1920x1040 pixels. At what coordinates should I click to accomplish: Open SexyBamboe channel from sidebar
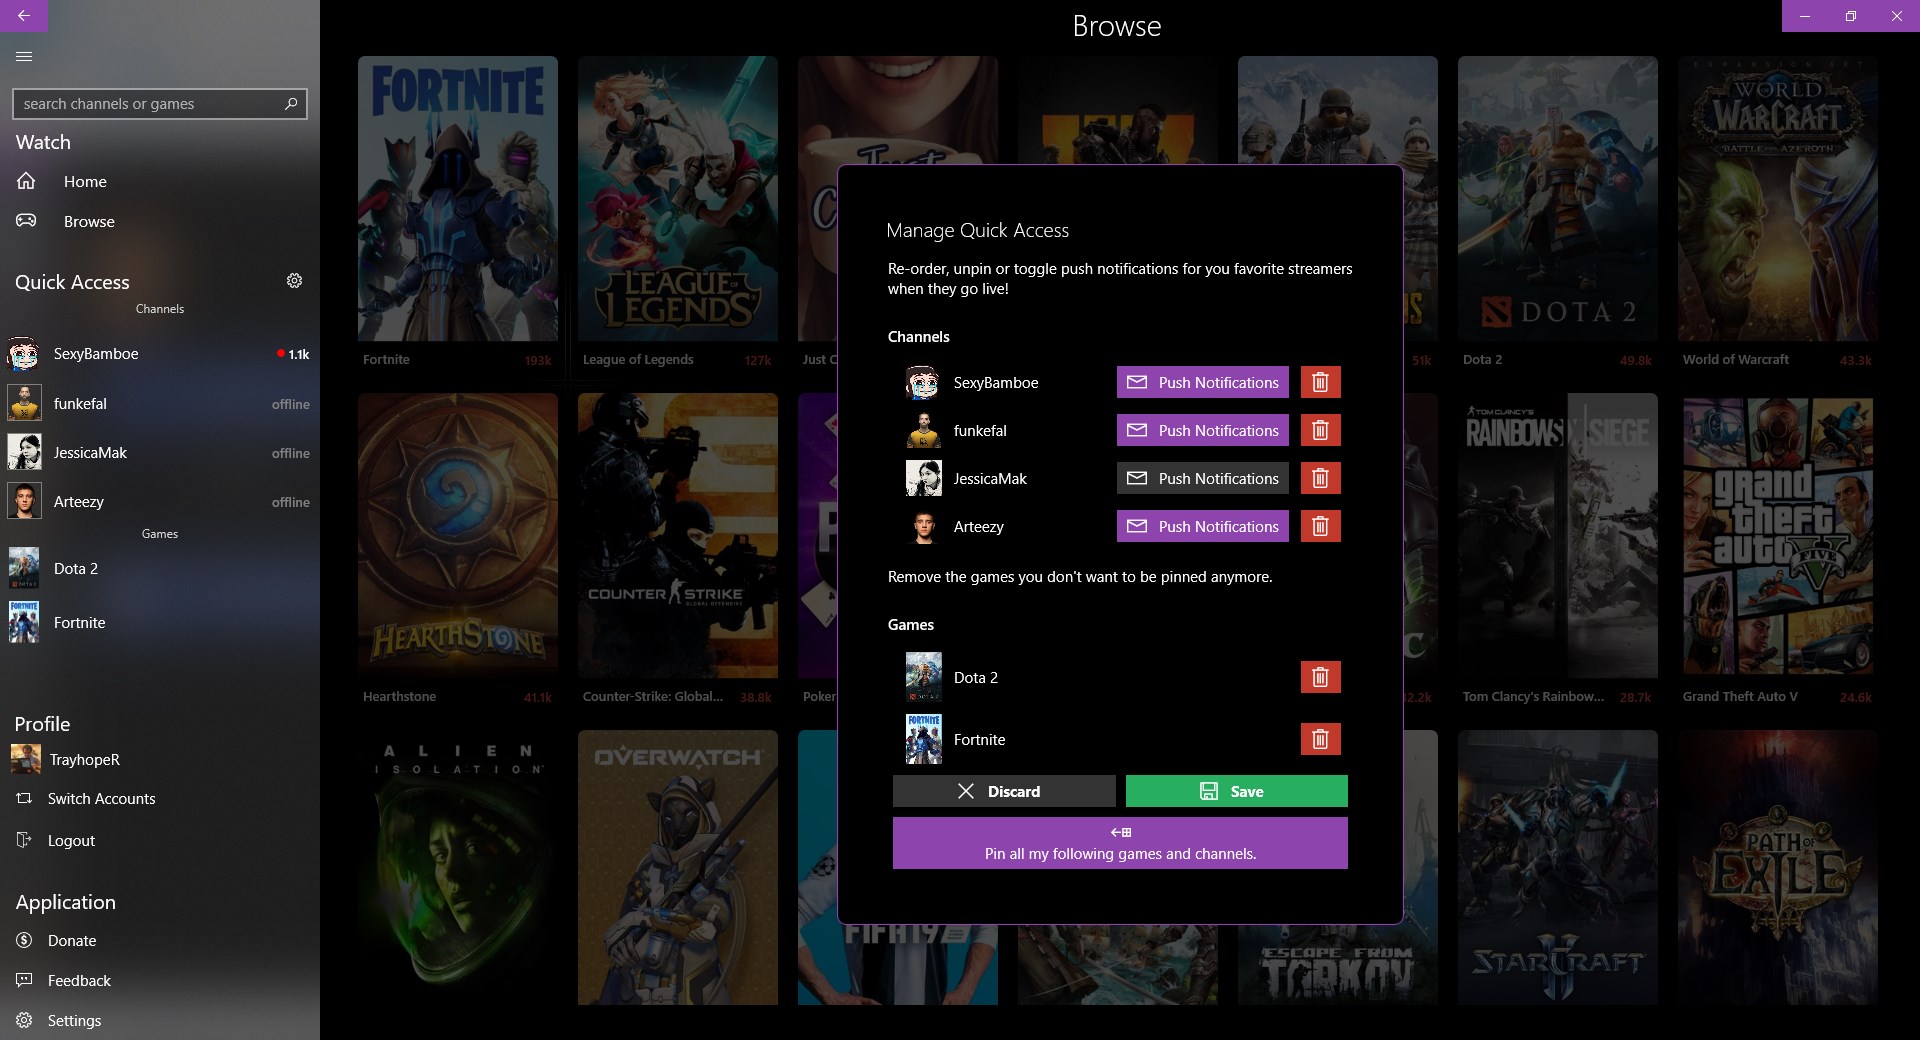pyautogui.click(x=160, y=354)
